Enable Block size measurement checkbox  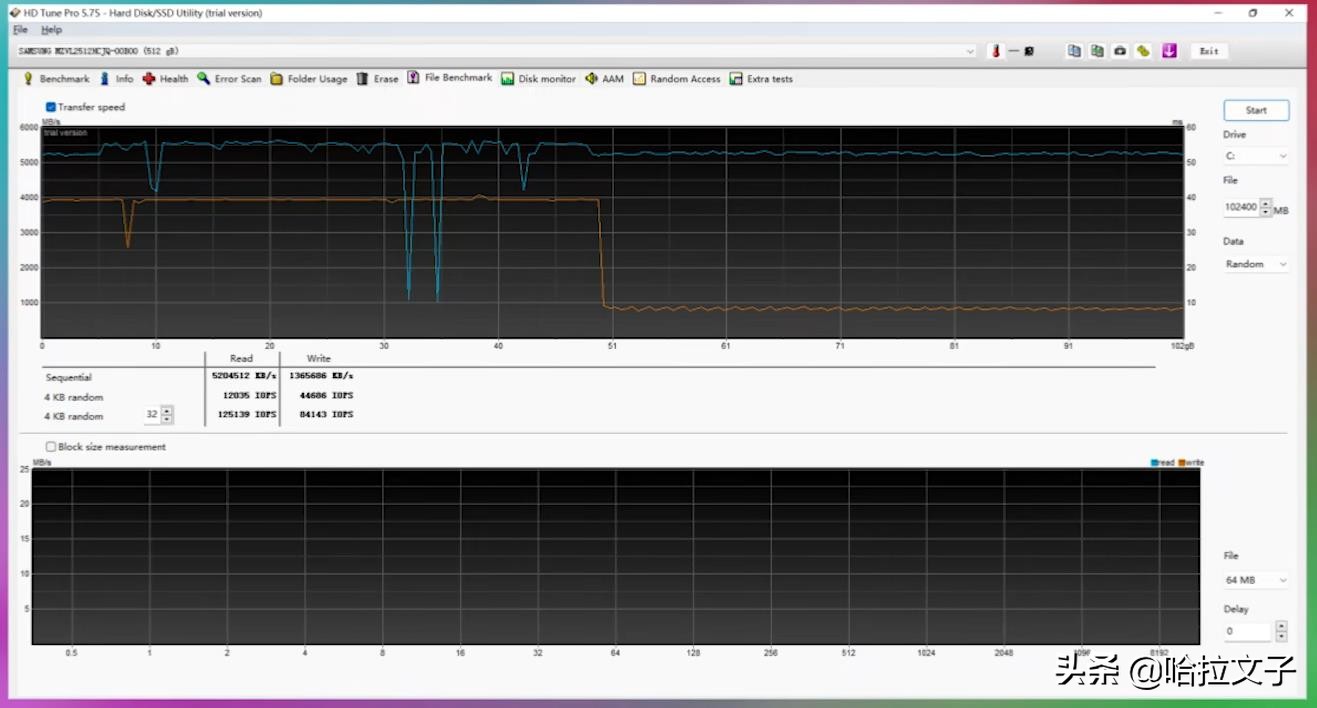point(51,447)
